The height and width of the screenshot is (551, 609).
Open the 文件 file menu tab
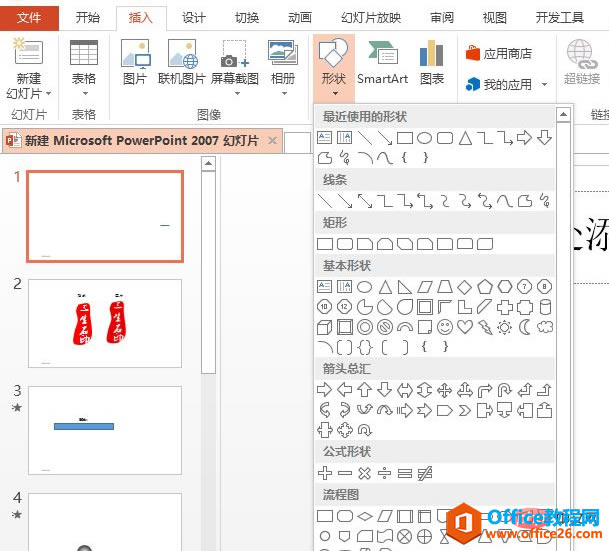pos(29,17)
